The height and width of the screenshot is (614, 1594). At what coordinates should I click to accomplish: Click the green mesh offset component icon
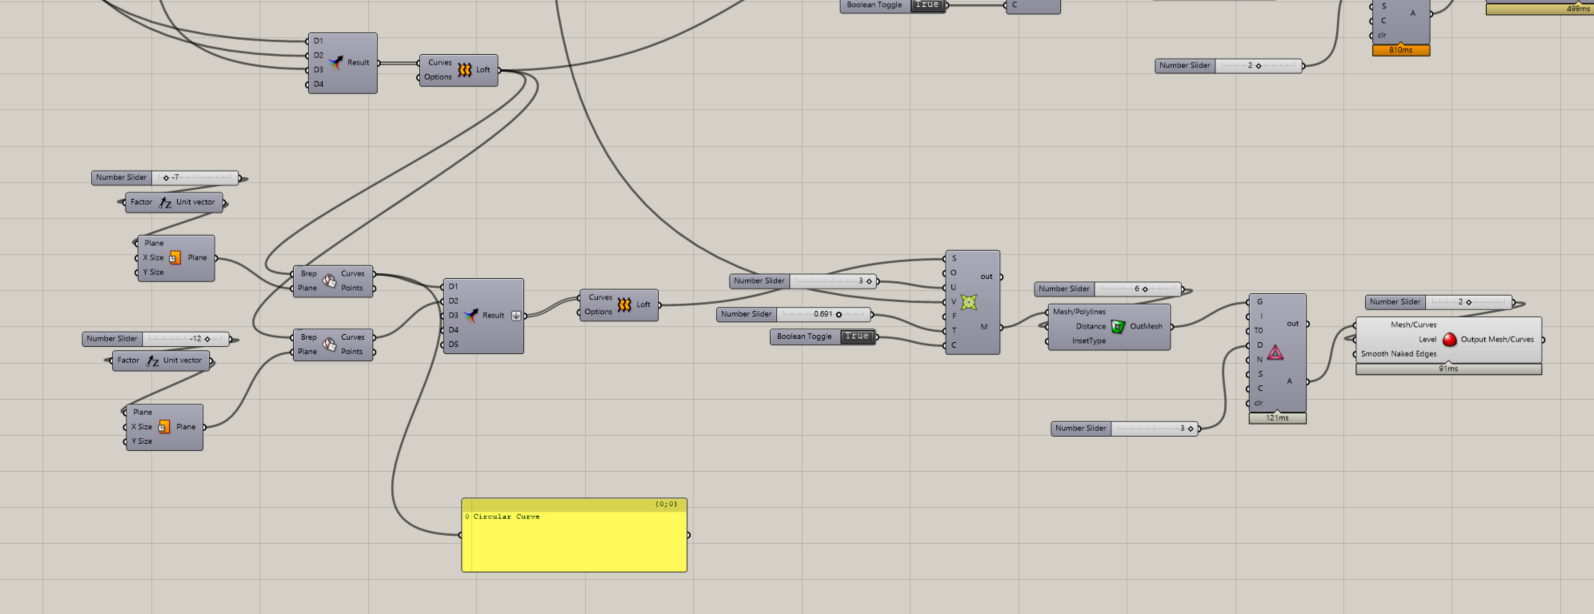[1118, 327]
